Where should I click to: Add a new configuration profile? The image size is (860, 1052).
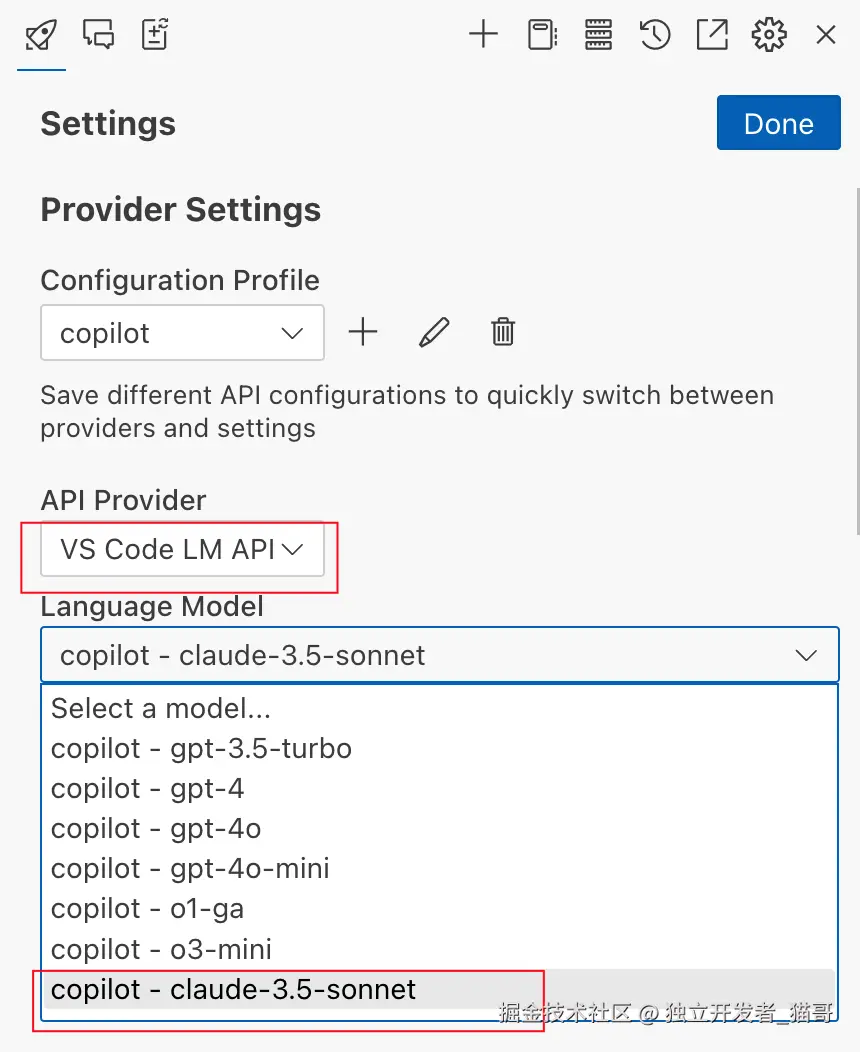tap(363, 332)
